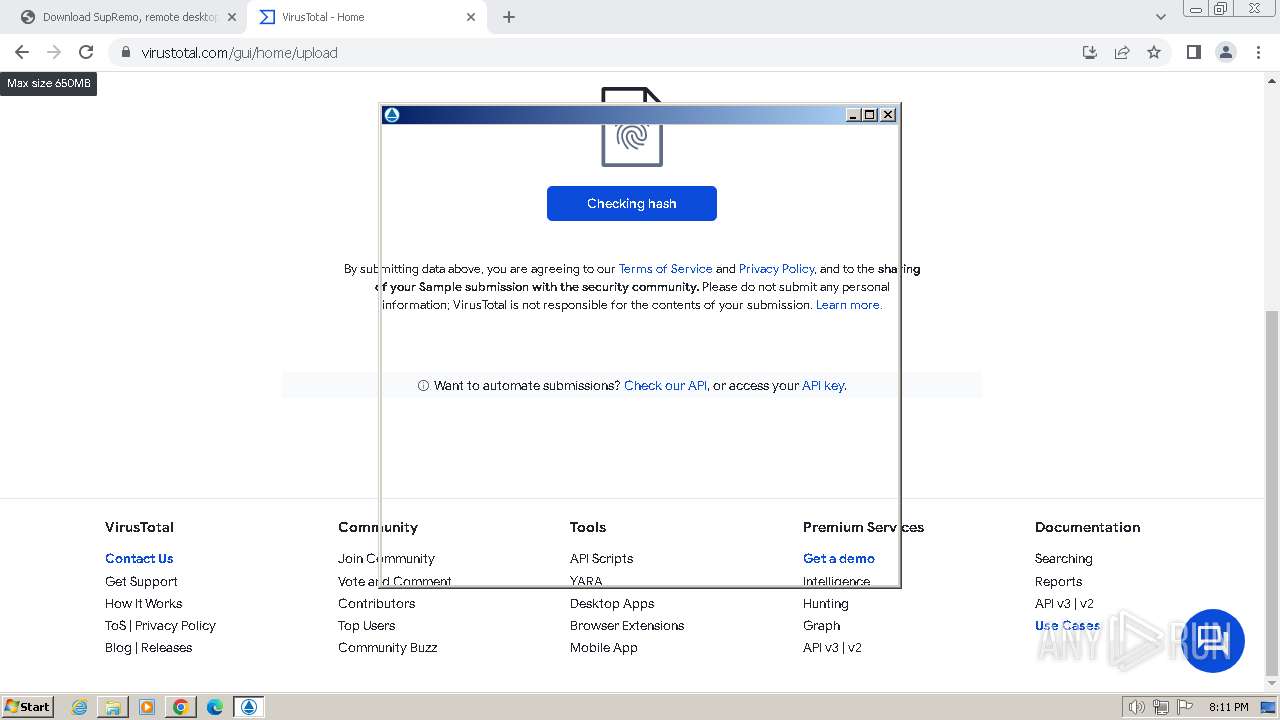Viewport: 1280px width, 720px height.
Task: Open How It Works footer link
Action: click(x=144, y=603)
